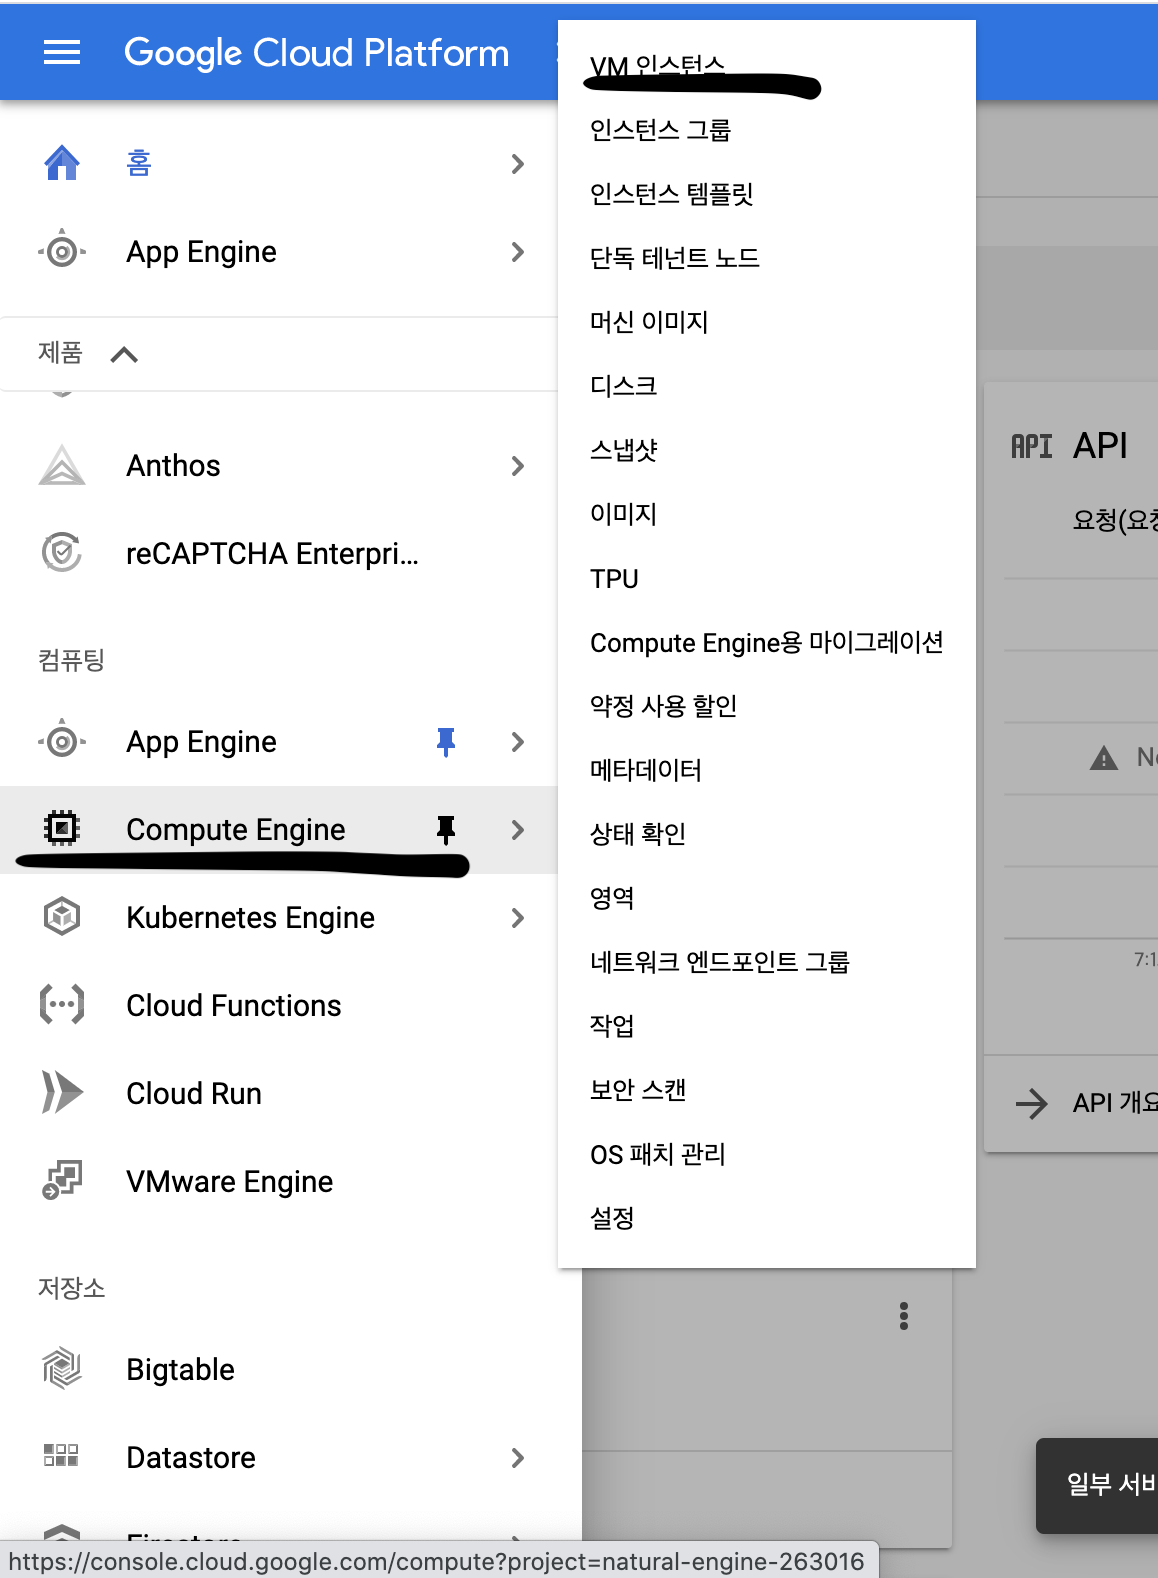Viewport: 1158px width, 1578px height.
Task: Open the hamburger navigation menu
Action: pos(62,52)
